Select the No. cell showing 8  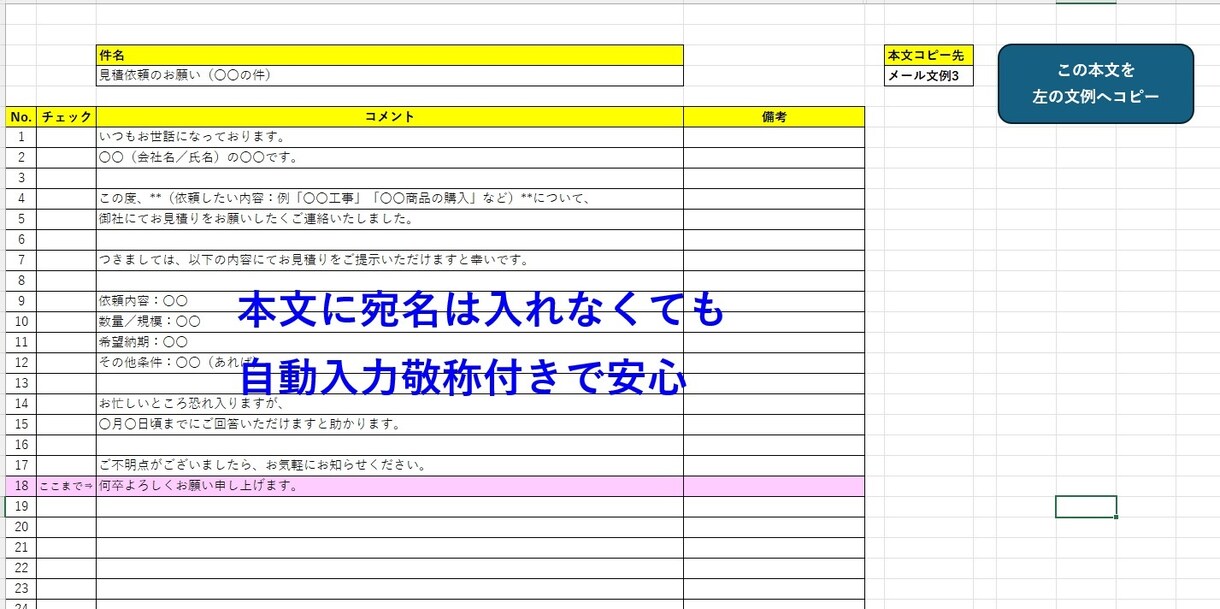(x=21, y=281)
